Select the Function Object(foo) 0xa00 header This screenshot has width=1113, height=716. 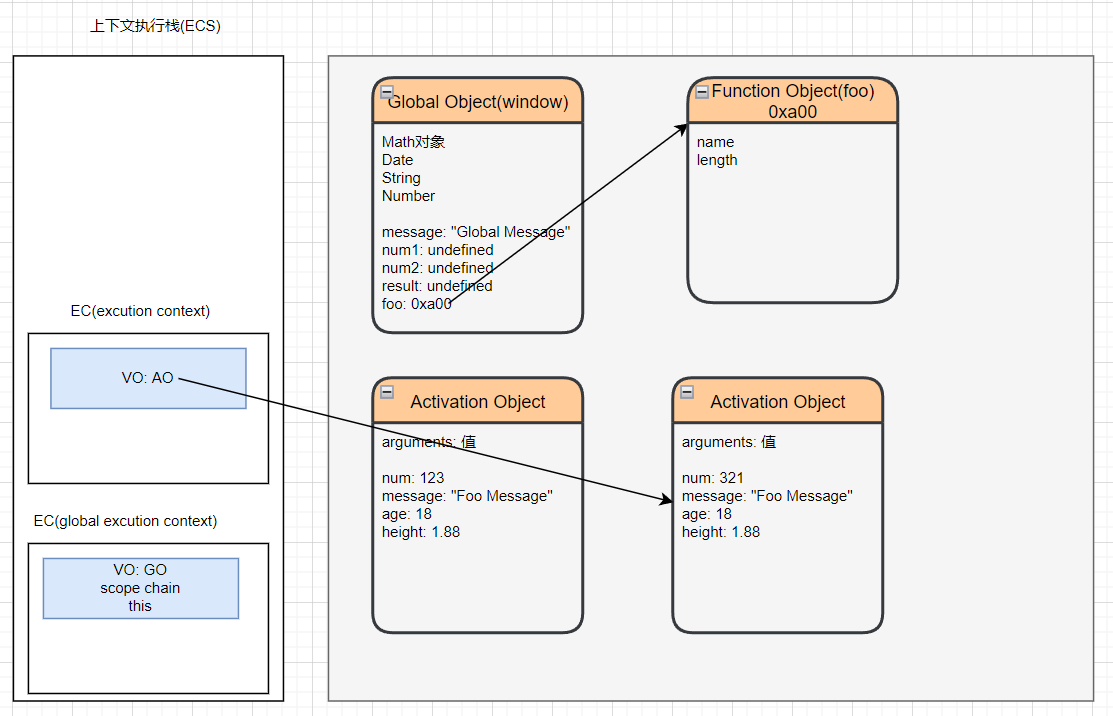[x=793, y=101]
